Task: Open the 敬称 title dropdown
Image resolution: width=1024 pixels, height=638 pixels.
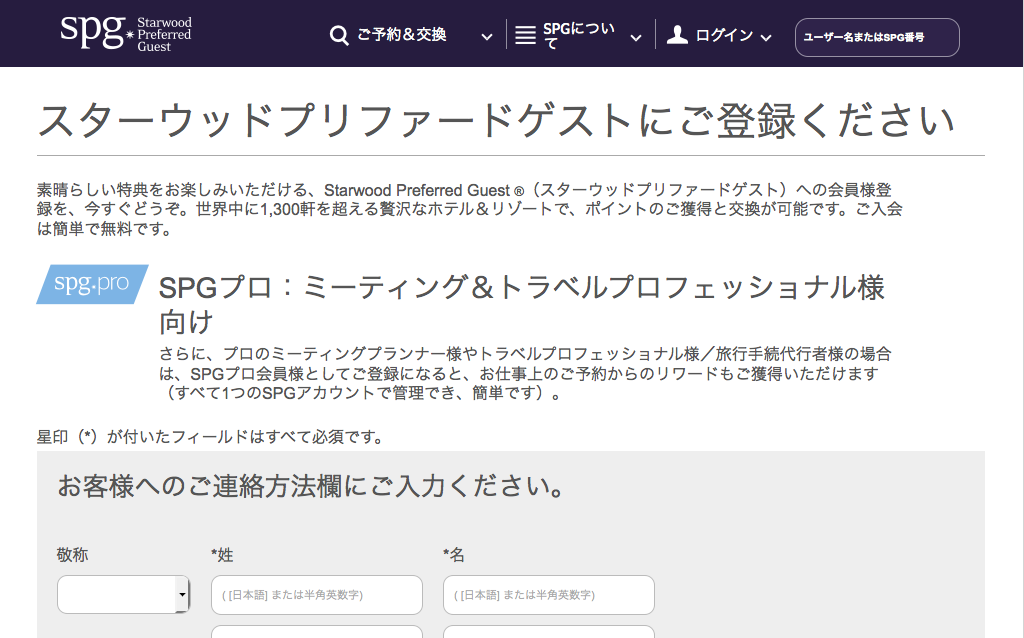Action: pyautogui.click(x=123, y=594)
